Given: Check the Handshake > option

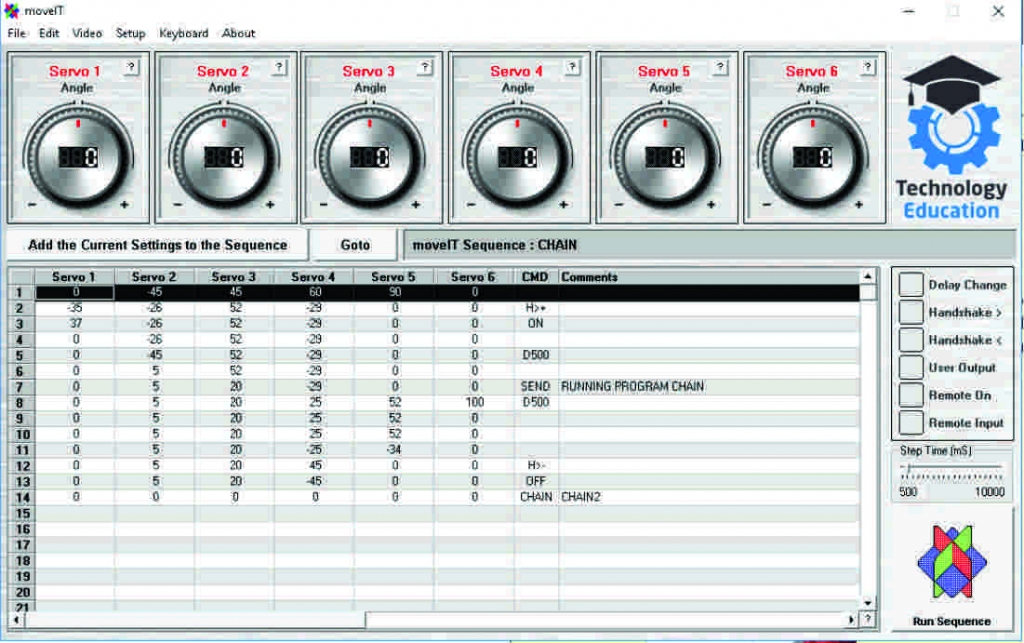Looking at the screenshot, I should (x=911, y=312).
